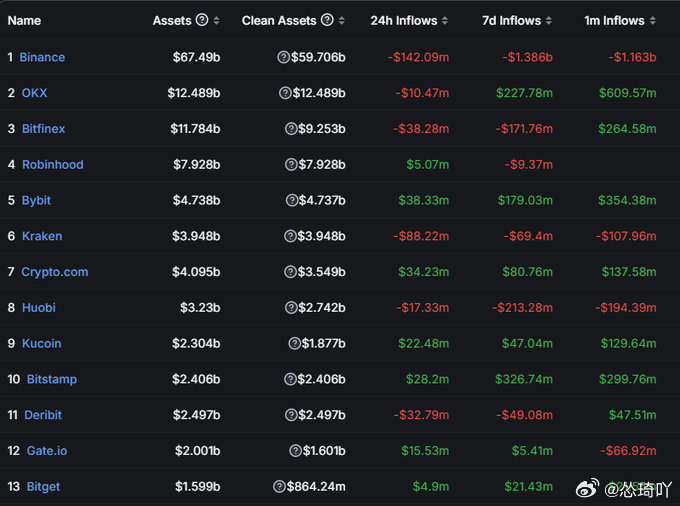Open the Bitstamp exchange link
The width and height of the screenshot is (680, 506).
(52, 379)
